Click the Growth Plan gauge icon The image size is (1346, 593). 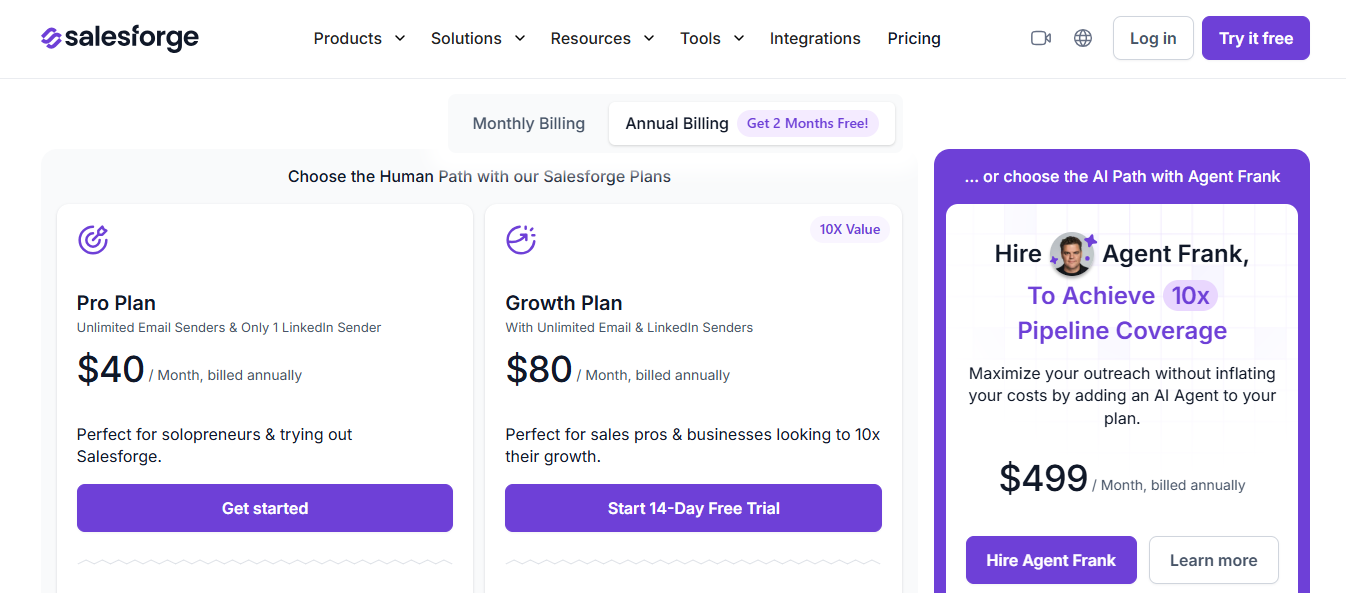coord(521,239)
